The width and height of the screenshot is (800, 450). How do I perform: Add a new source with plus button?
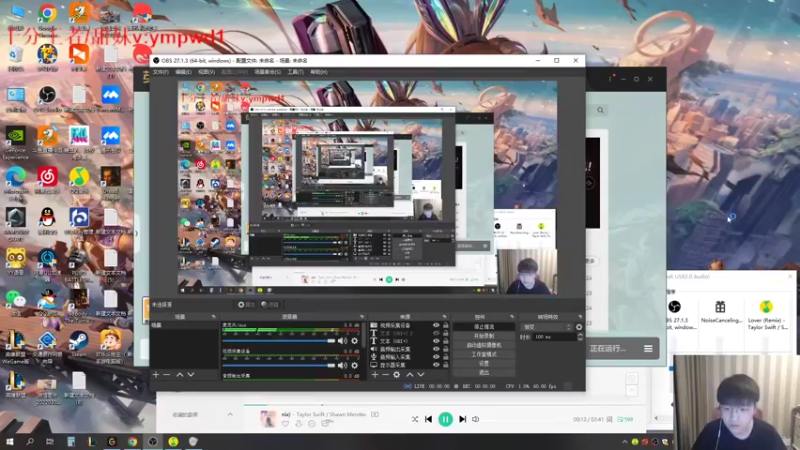375,374
